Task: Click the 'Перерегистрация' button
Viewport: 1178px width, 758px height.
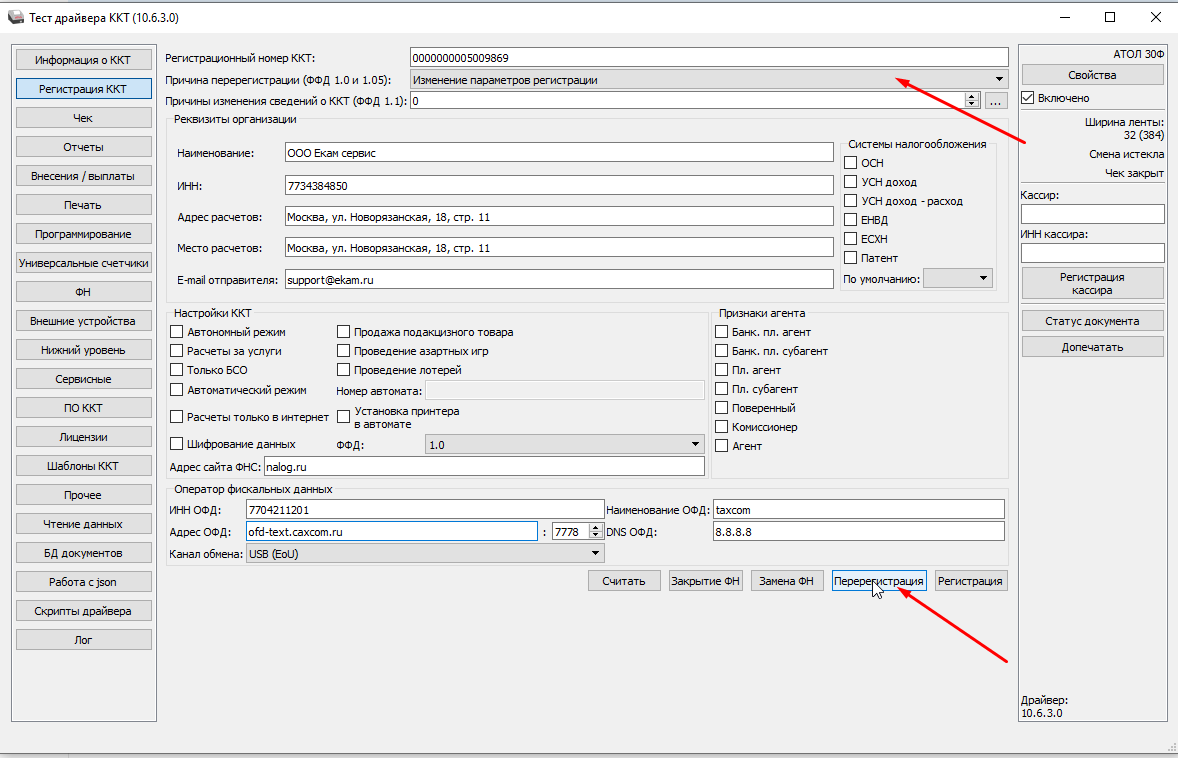Action: click(x=879, y=581)
